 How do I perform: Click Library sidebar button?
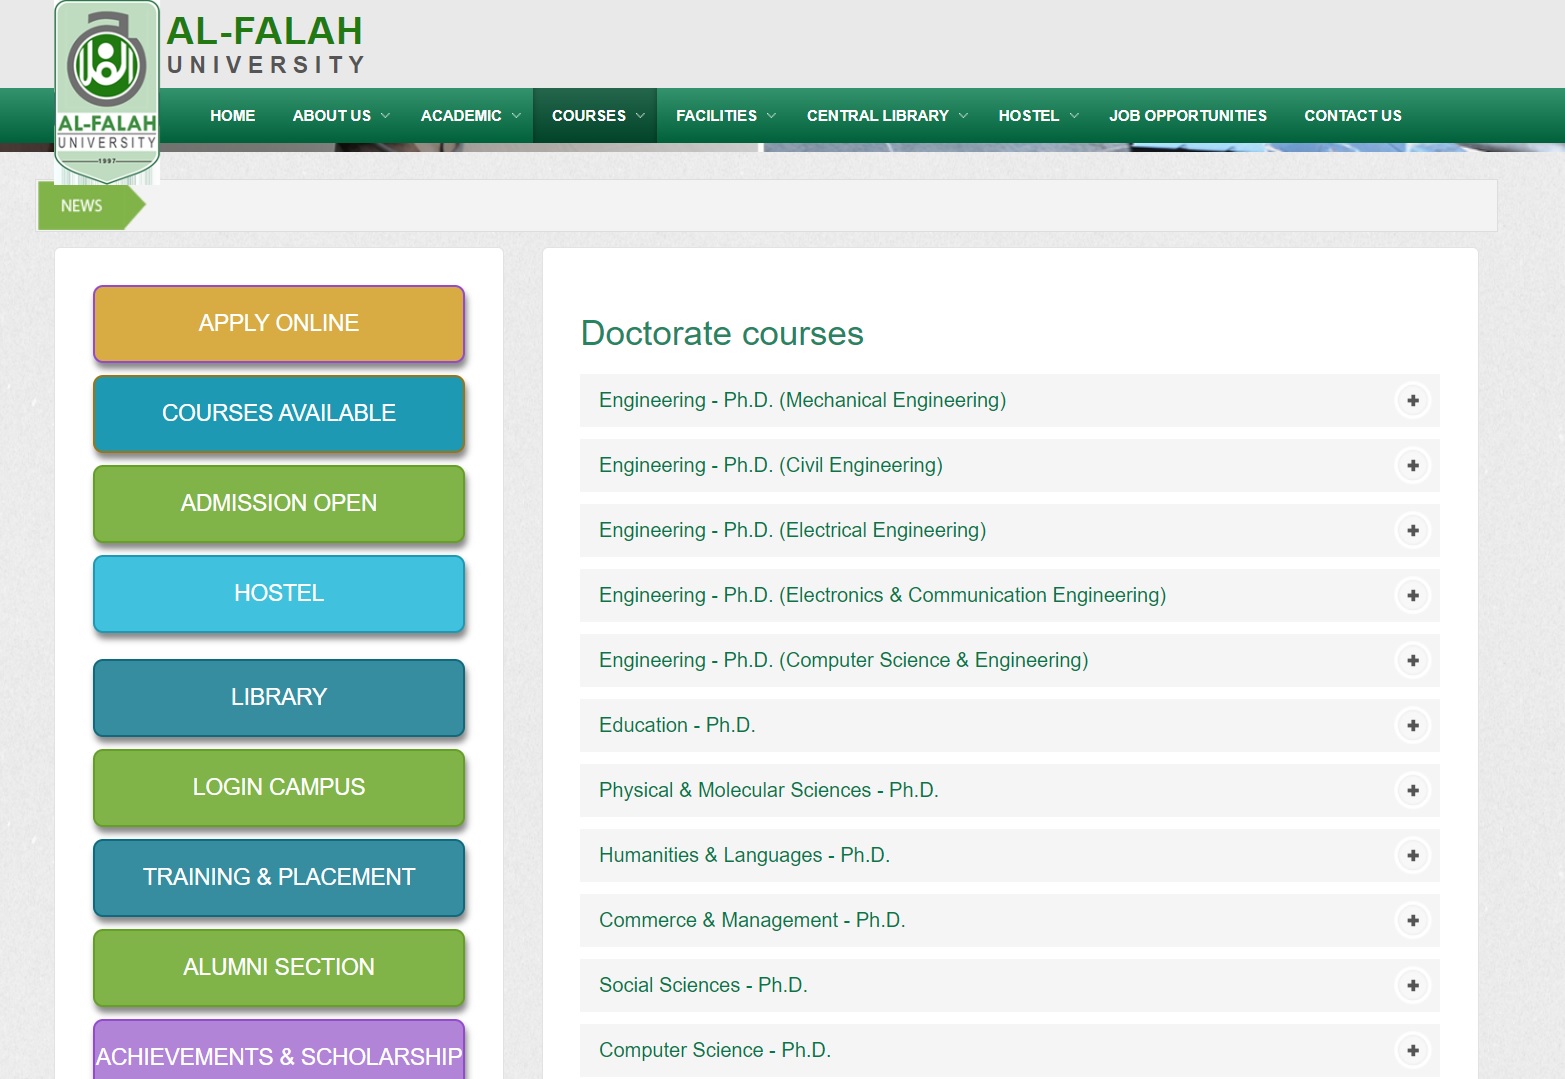279,698
